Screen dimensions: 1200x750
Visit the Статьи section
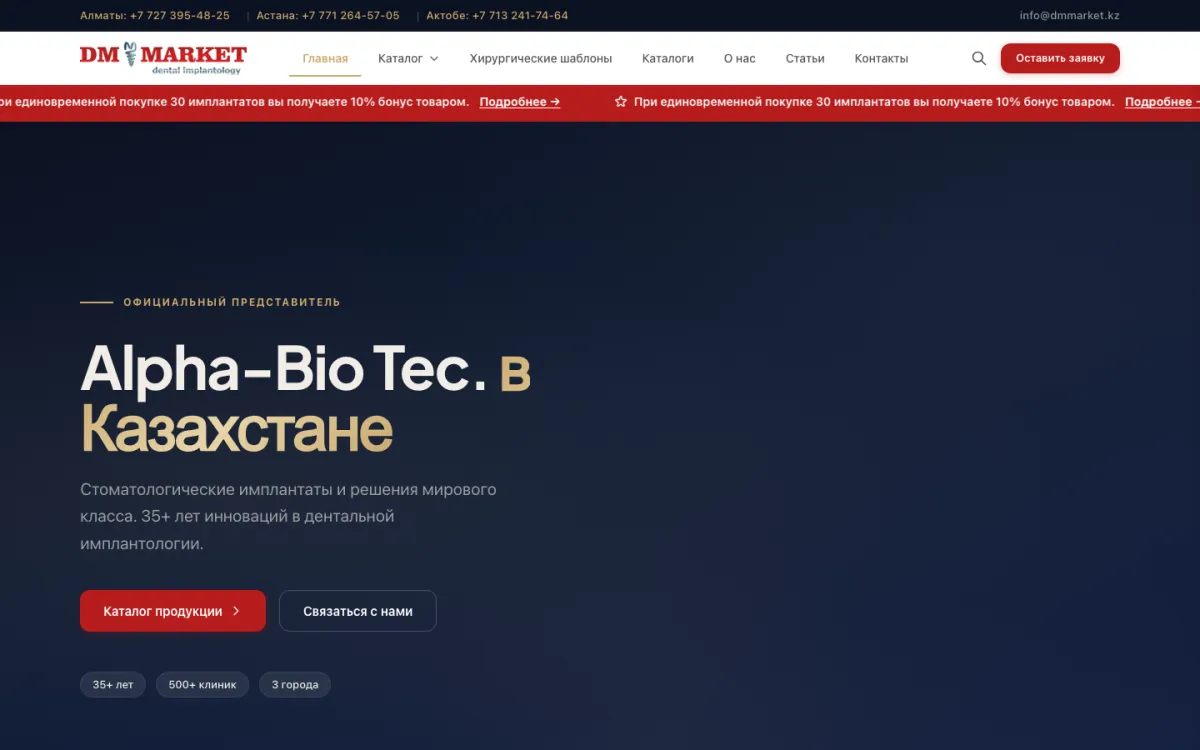(805, 58)
